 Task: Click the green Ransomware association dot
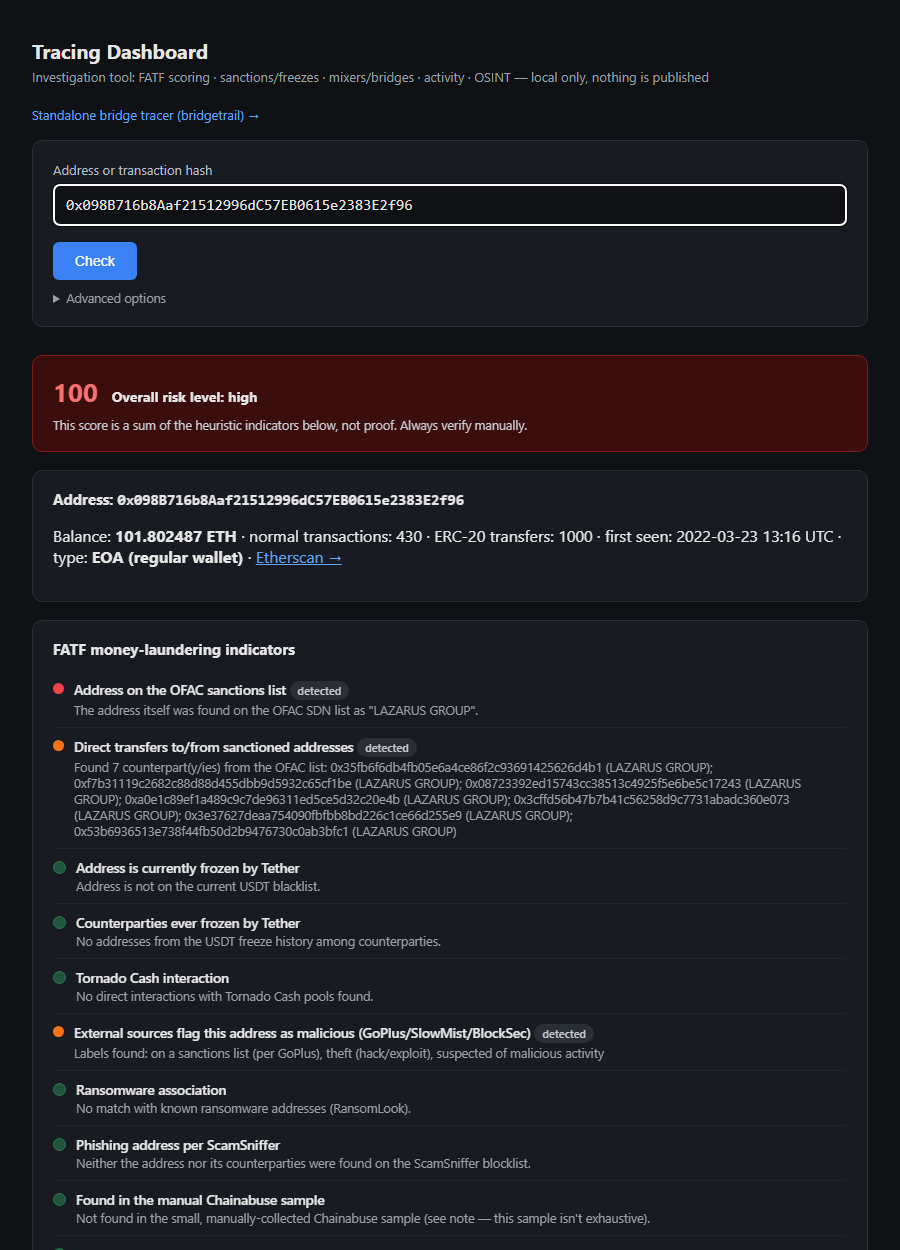(x=59, y=1089)
